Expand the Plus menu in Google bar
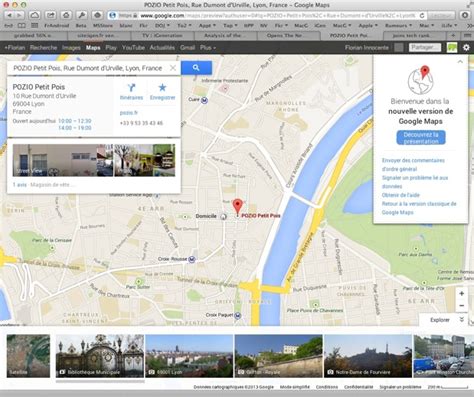 pyautogui.click(x=208, y=48)
